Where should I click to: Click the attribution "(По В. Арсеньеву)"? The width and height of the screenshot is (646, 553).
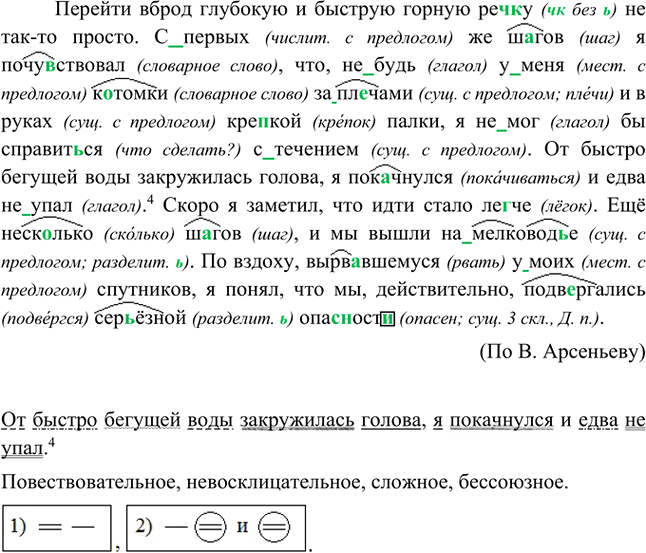pos(562,352)
